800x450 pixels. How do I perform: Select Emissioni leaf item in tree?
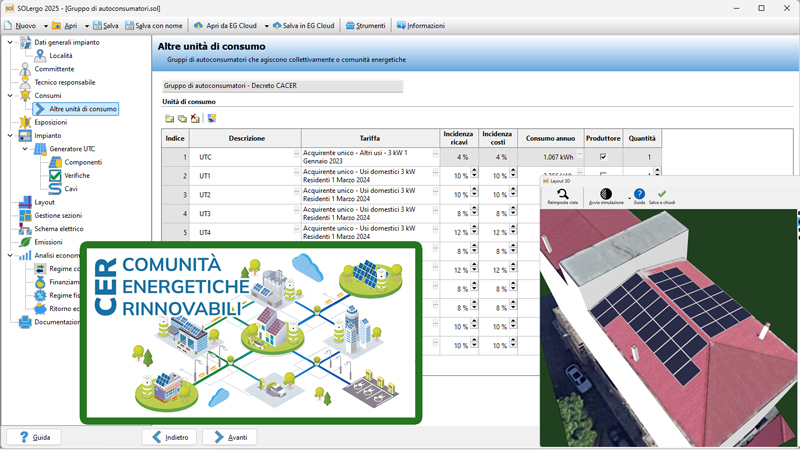point(48,242)
